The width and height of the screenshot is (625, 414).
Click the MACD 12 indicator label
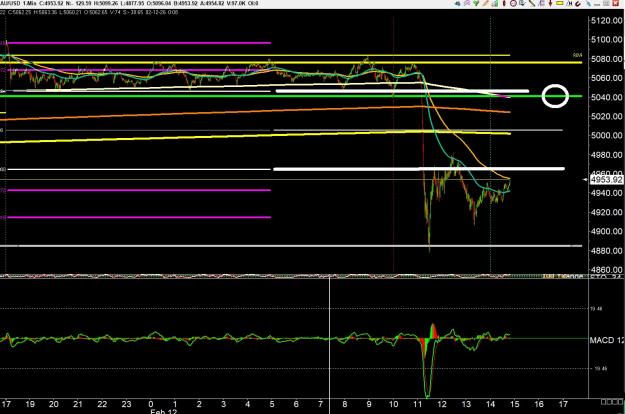click(607, 340)
